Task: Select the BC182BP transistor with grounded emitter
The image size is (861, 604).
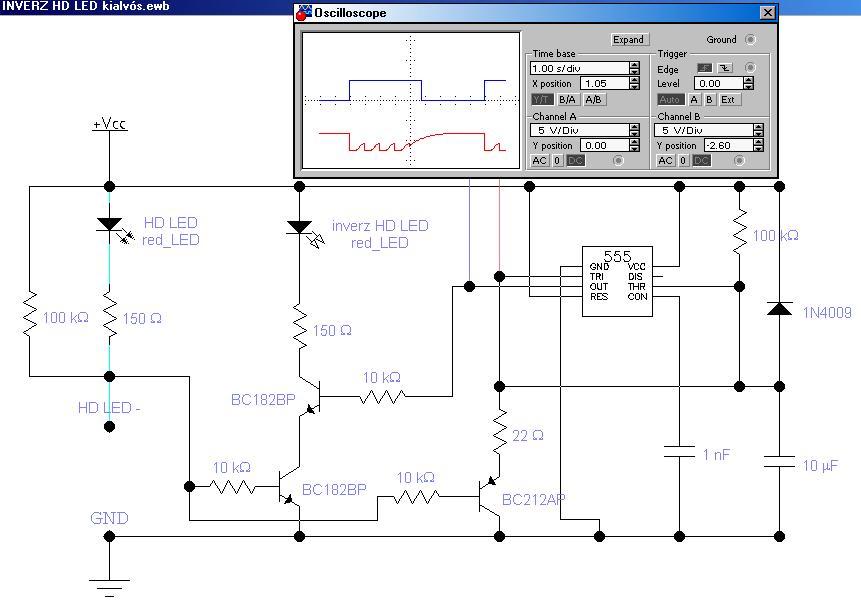Action: (289, 486)
